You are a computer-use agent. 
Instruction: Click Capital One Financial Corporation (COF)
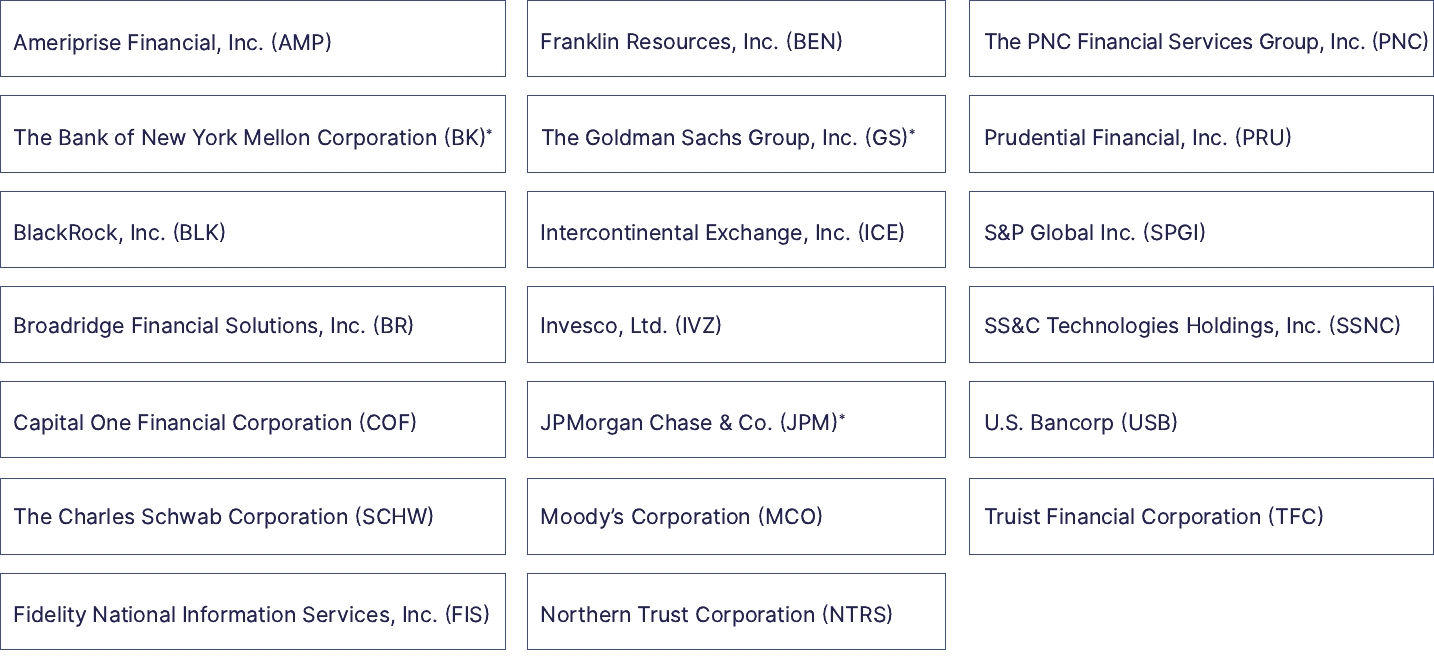(252, 421)
